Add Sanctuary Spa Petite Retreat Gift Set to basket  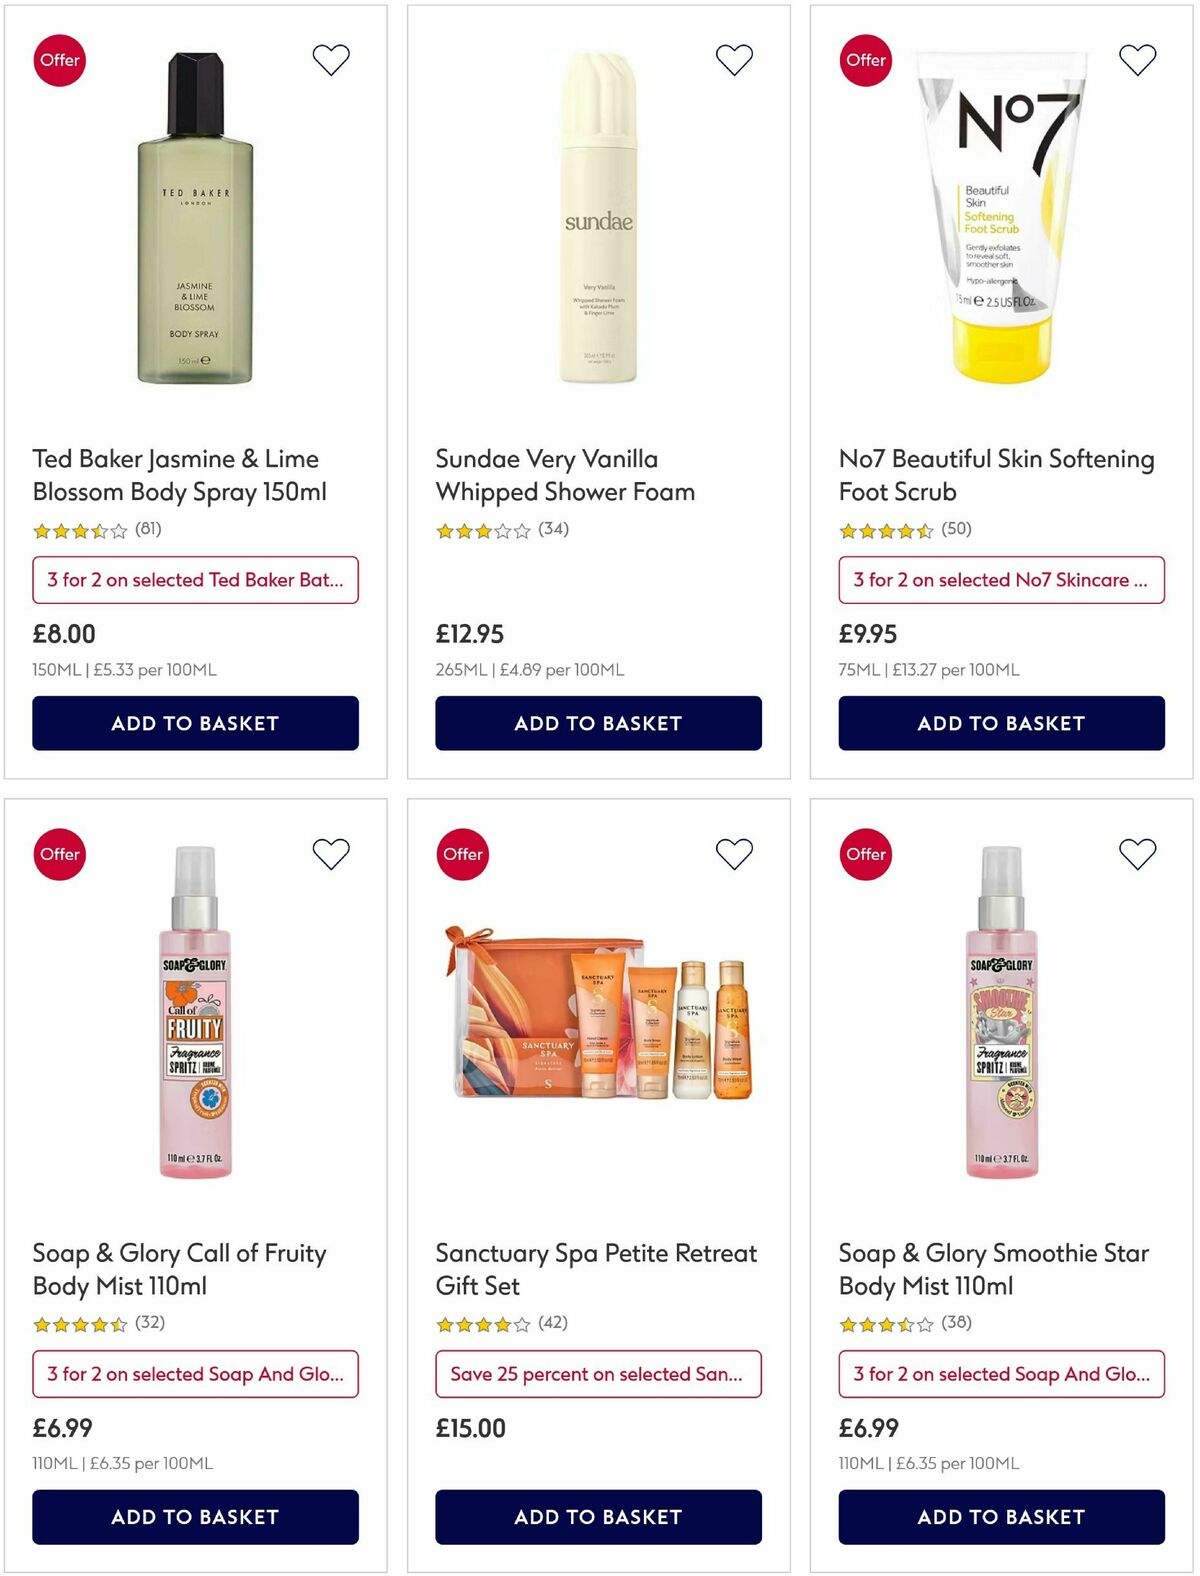tap(598, 1517)
